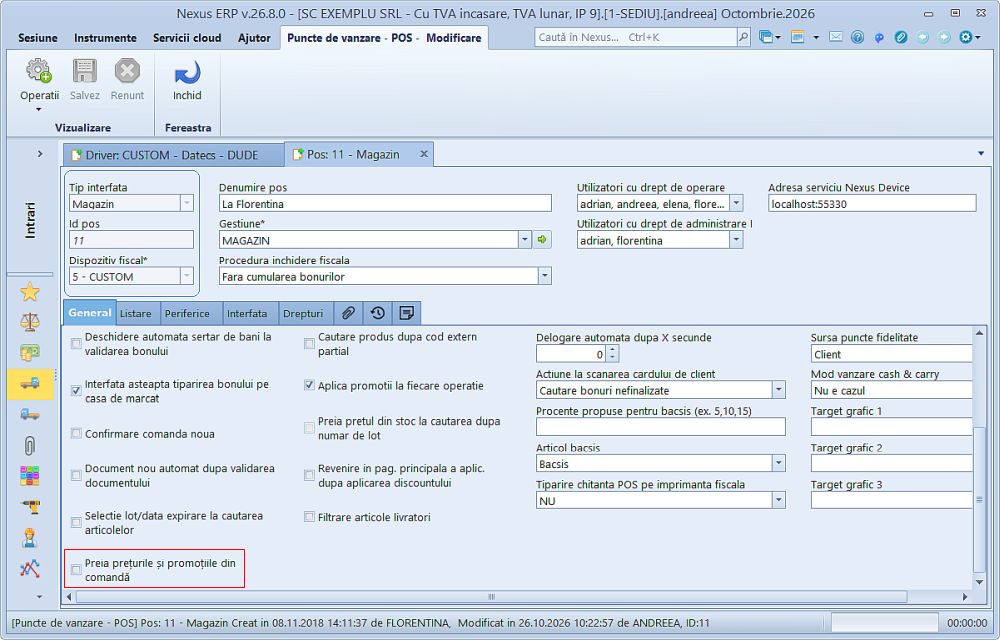Click the Inchid back-arrow button

(187, 80)
